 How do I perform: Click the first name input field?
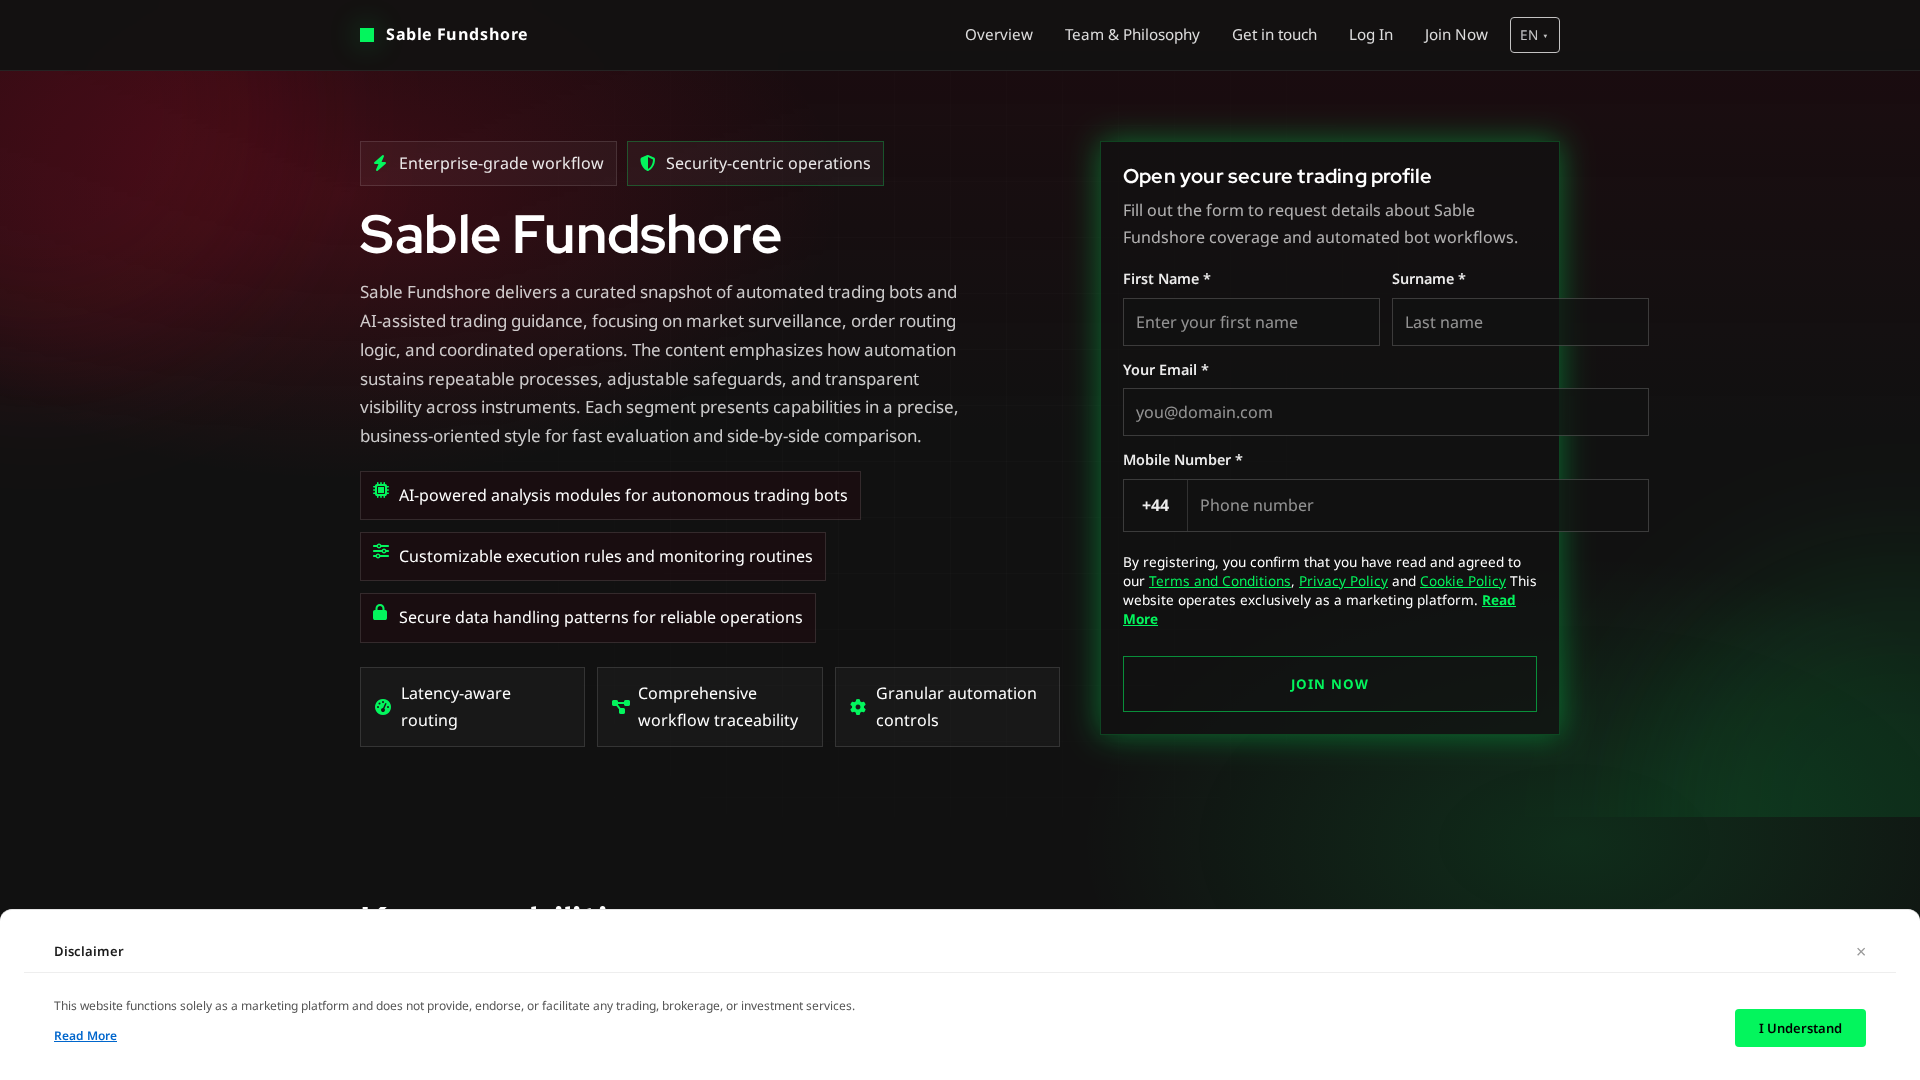1251,321
